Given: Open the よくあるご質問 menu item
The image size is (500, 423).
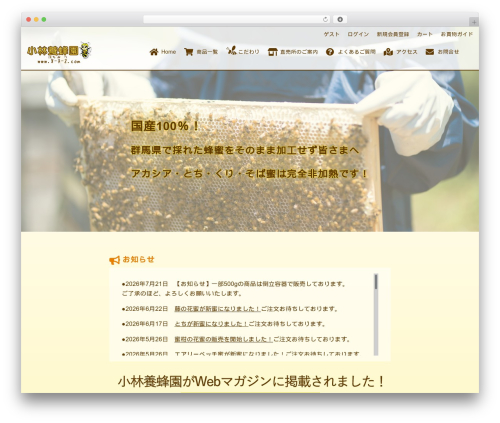Looking at the screenshot, I should click(351, 52).
